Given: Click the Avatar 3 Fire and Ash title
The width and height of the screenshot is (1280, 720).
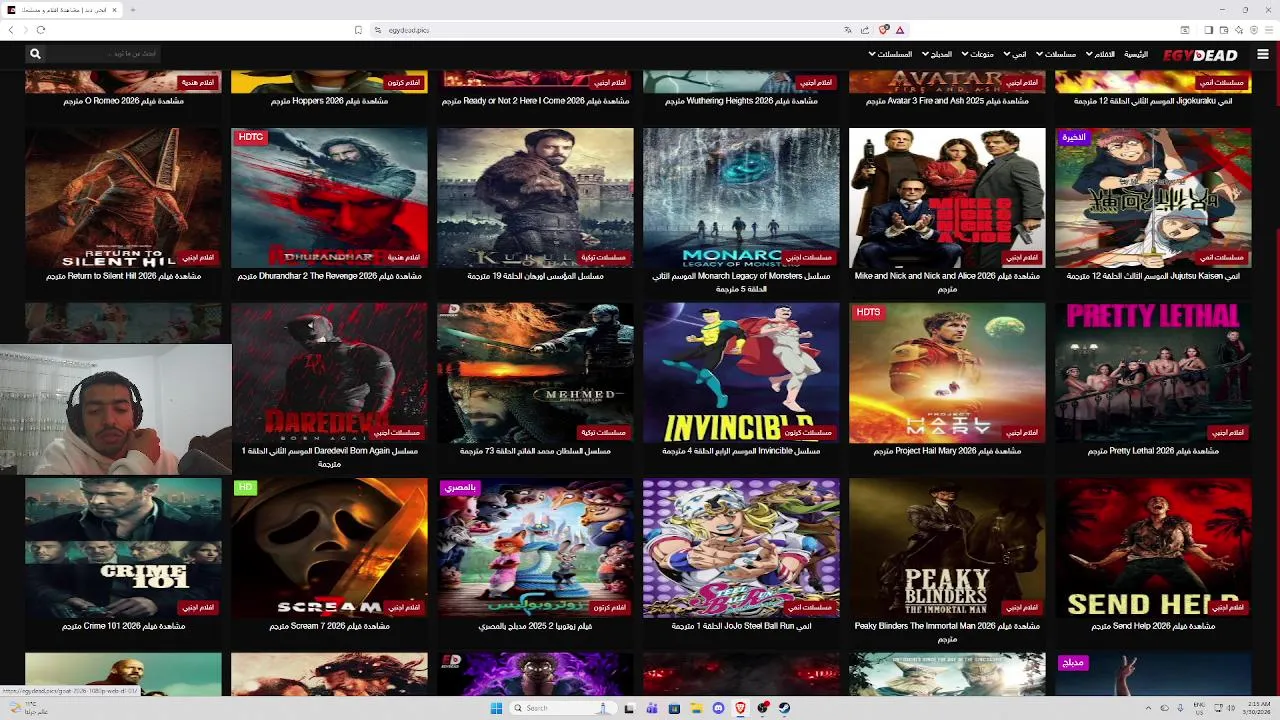Looking at the screenshot, I should (947, 101).
